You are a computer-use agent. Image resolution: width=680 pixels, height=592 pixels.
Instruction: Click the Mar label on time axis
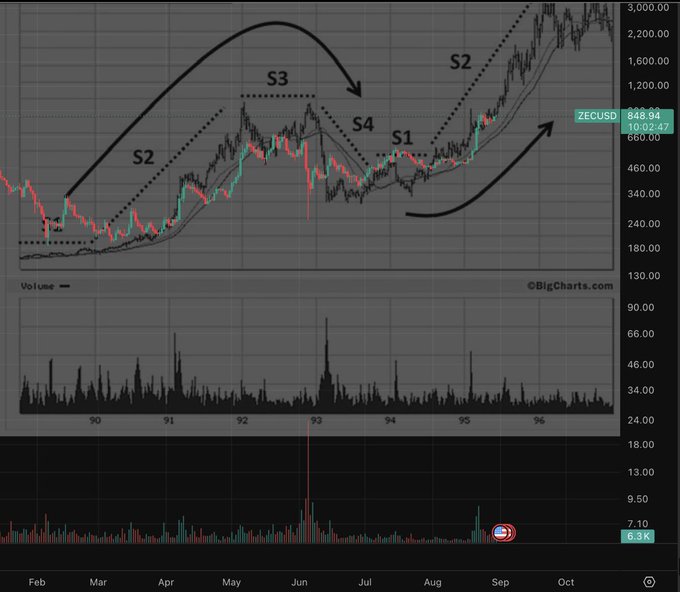98,582
